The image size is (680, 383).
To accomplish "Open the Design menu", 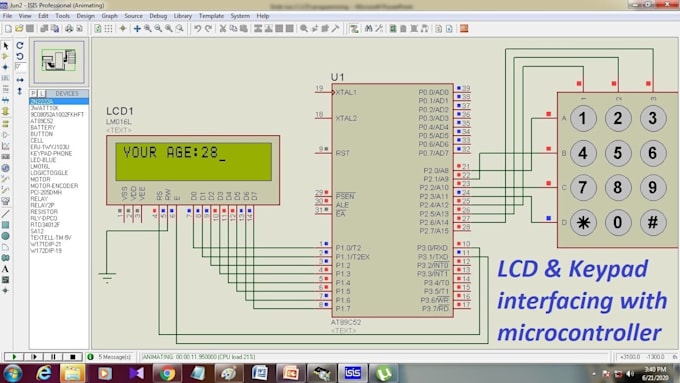I will (85, 16).
